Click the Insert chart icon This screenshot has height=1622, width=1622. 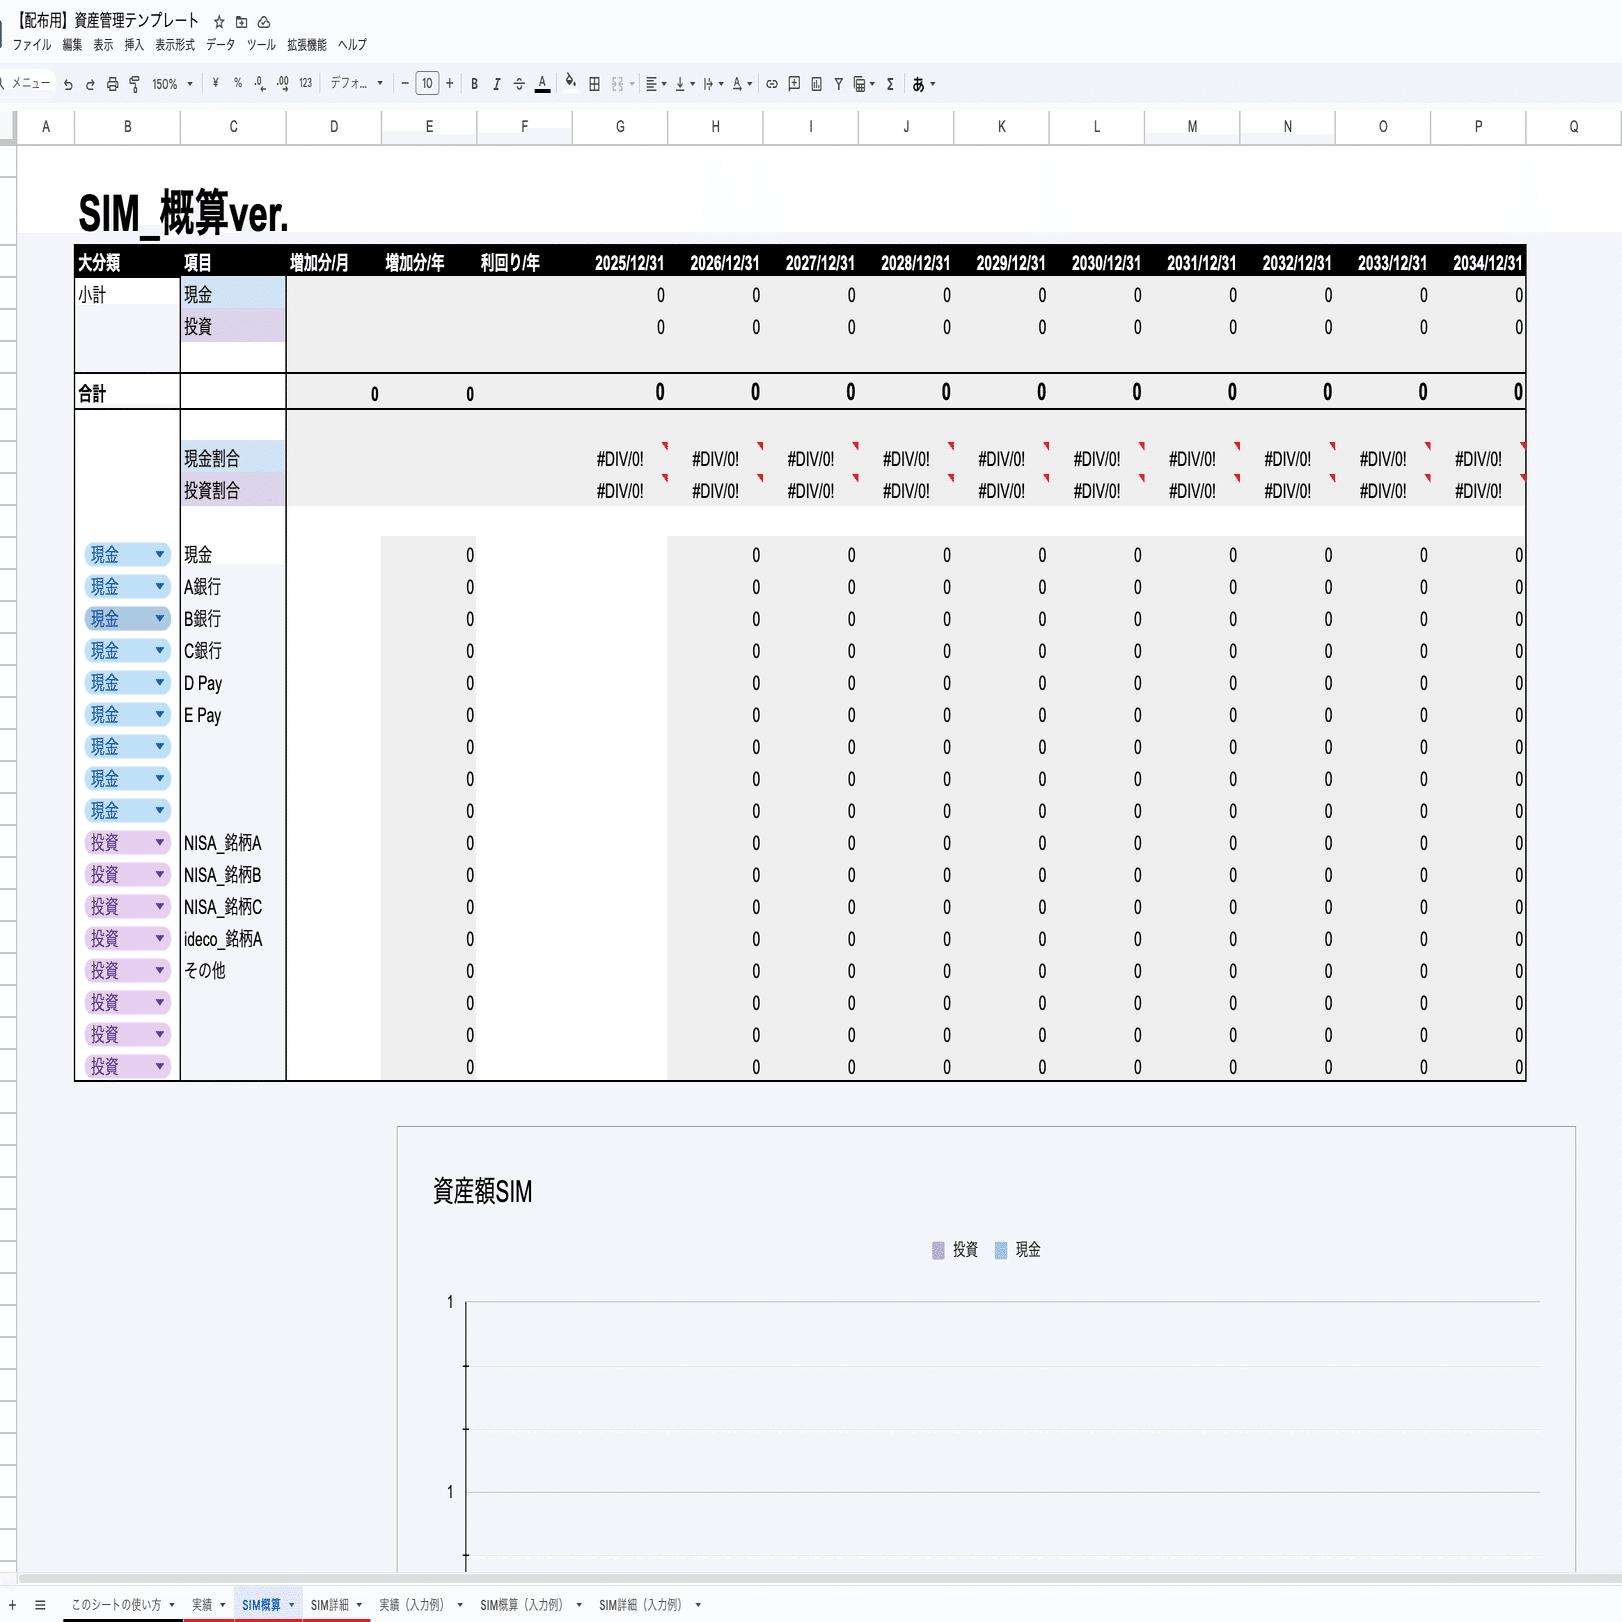pyautogui.click(x=815, y=83)
